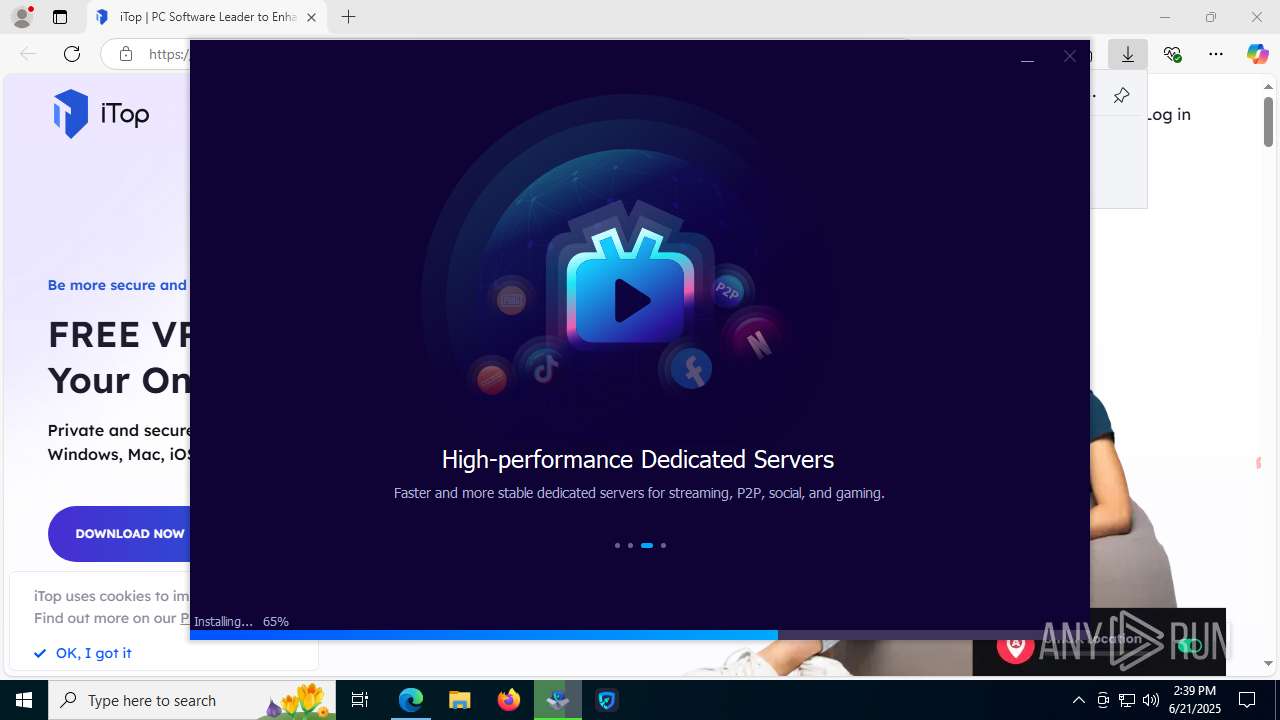The image size is (1280, 720).
Task: Select the second slide indicator dot
Action: tap(630, 545)
